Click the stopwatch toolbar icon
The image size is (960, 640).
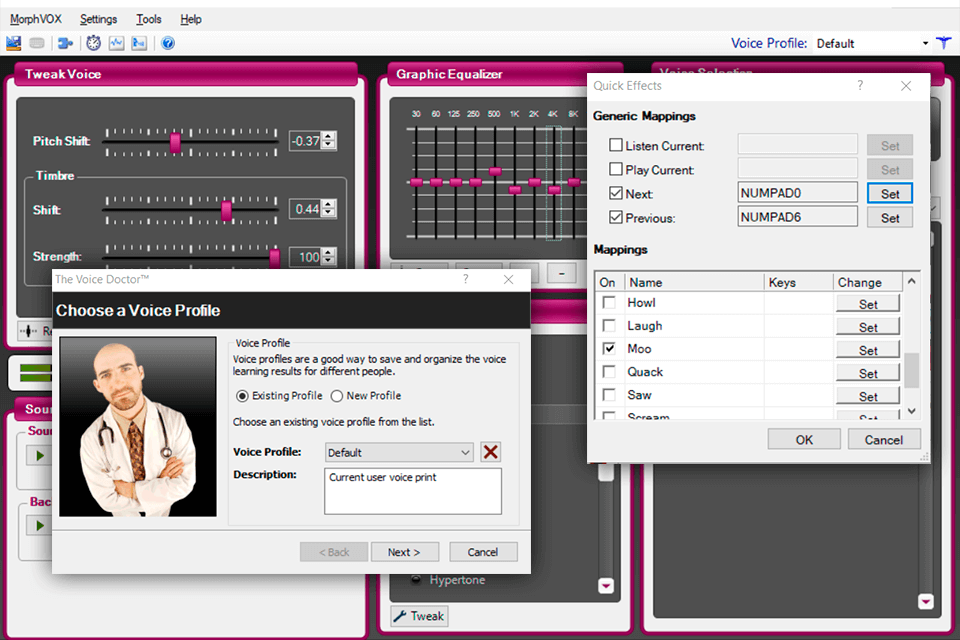(x=93, y=43)
